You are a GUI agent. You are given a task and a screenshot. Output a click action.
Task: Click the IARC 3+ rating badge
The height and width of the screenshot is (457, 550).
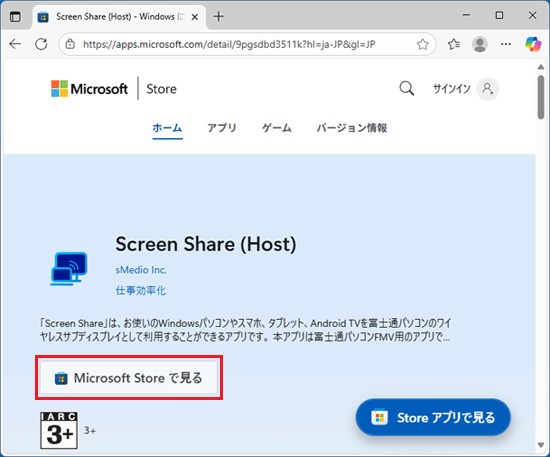59,430
